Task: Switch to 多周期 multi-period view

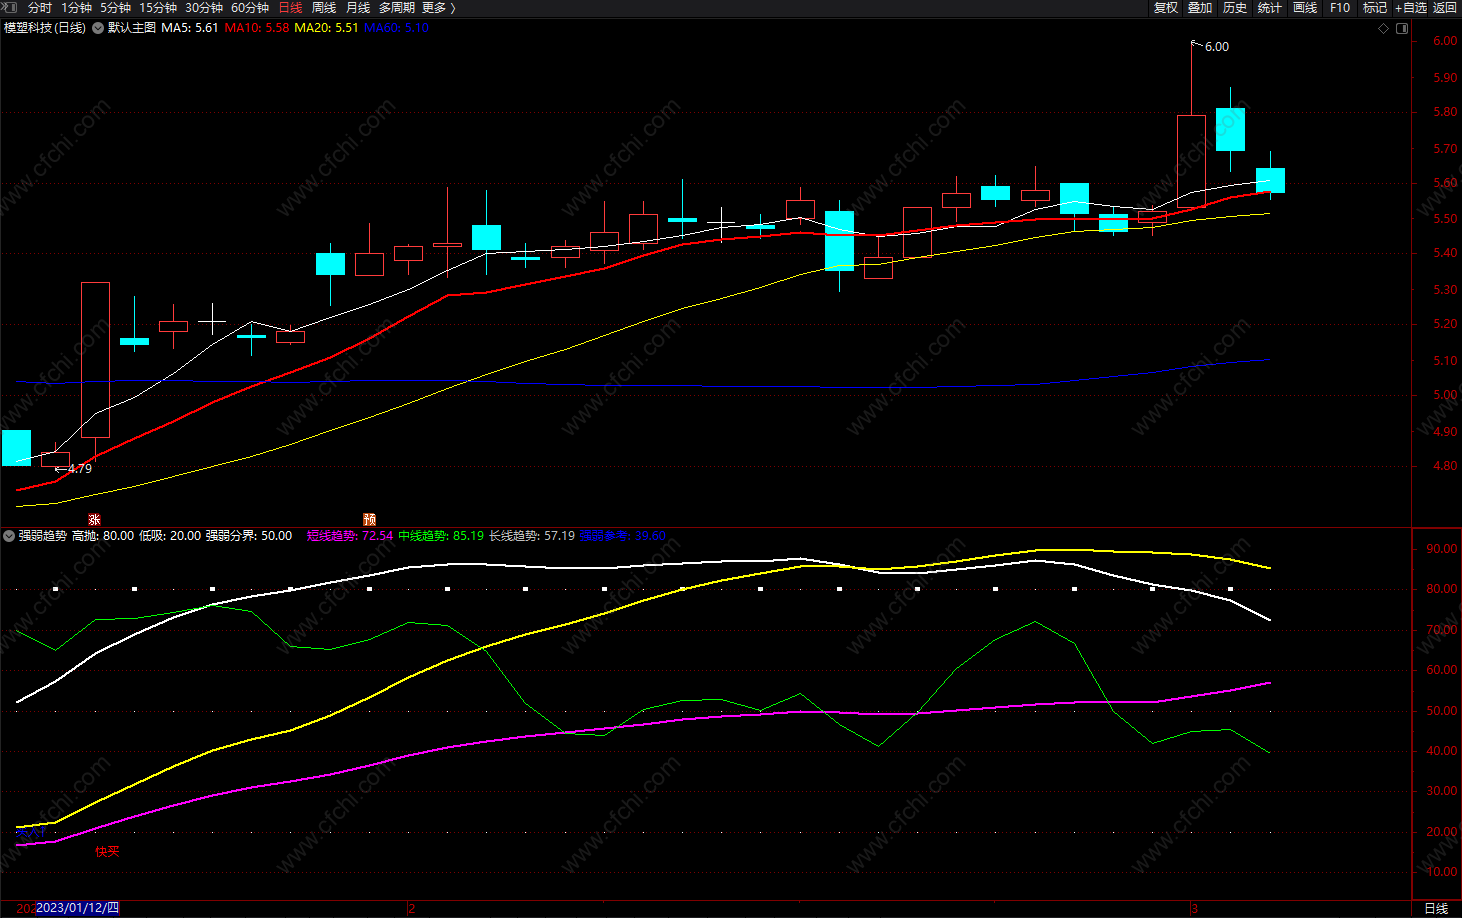Action: coord(396,8)
